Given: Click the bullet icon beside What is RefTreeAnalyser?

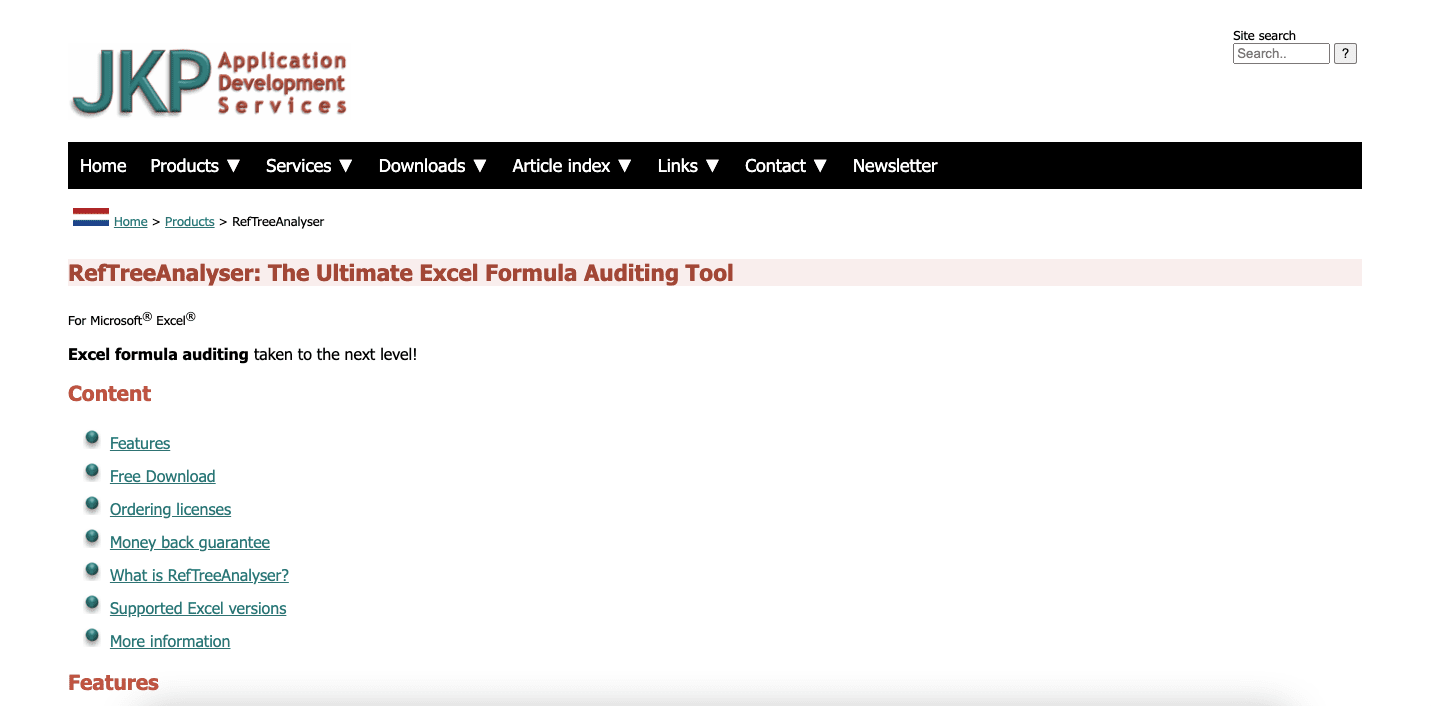Looking at the screenshot, I should (92, 570).
